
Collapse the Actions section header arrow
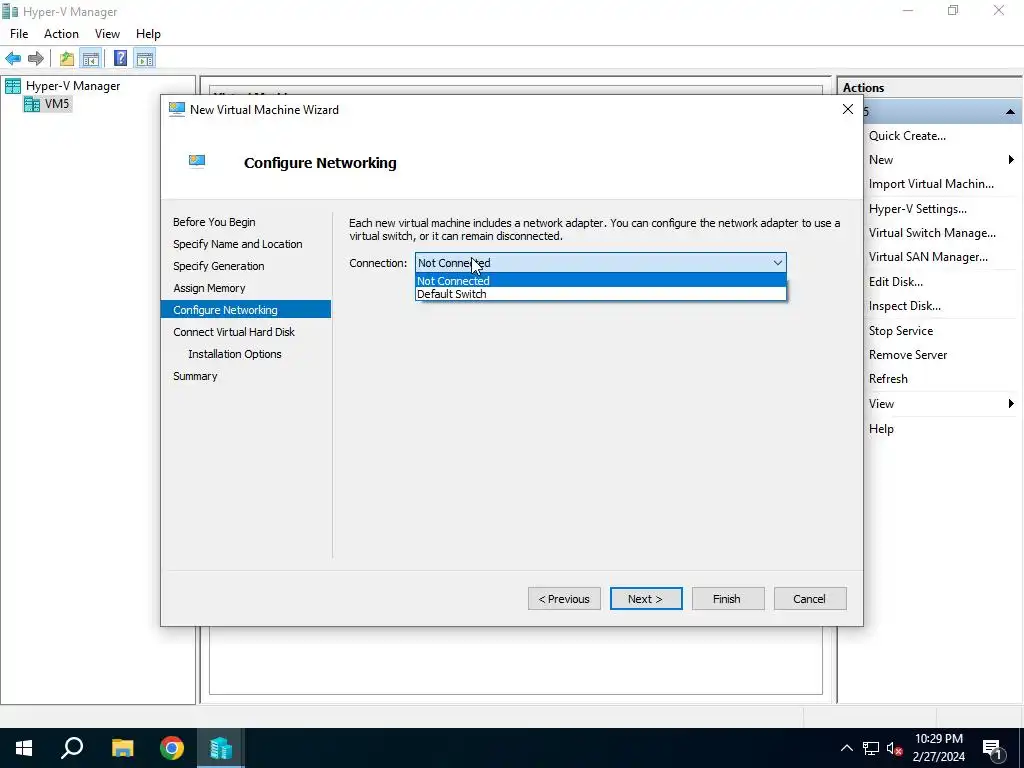coord(1010,112)
